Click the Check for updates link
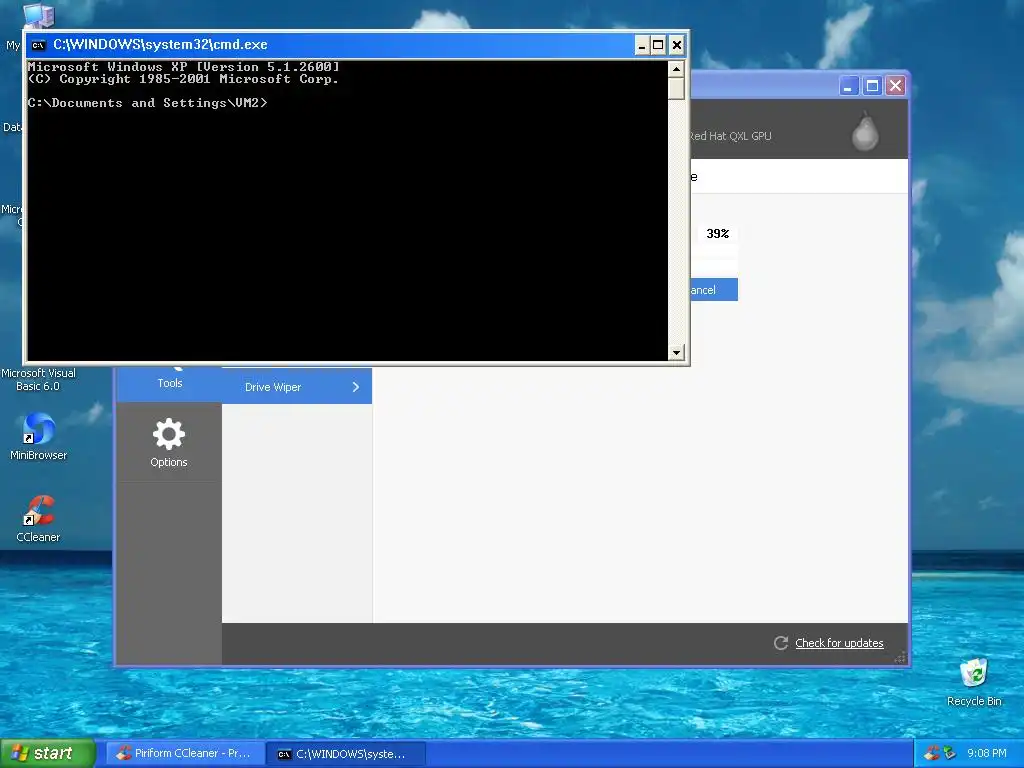The height and width of the screenshot is (768, 1024). click(839, 643)
